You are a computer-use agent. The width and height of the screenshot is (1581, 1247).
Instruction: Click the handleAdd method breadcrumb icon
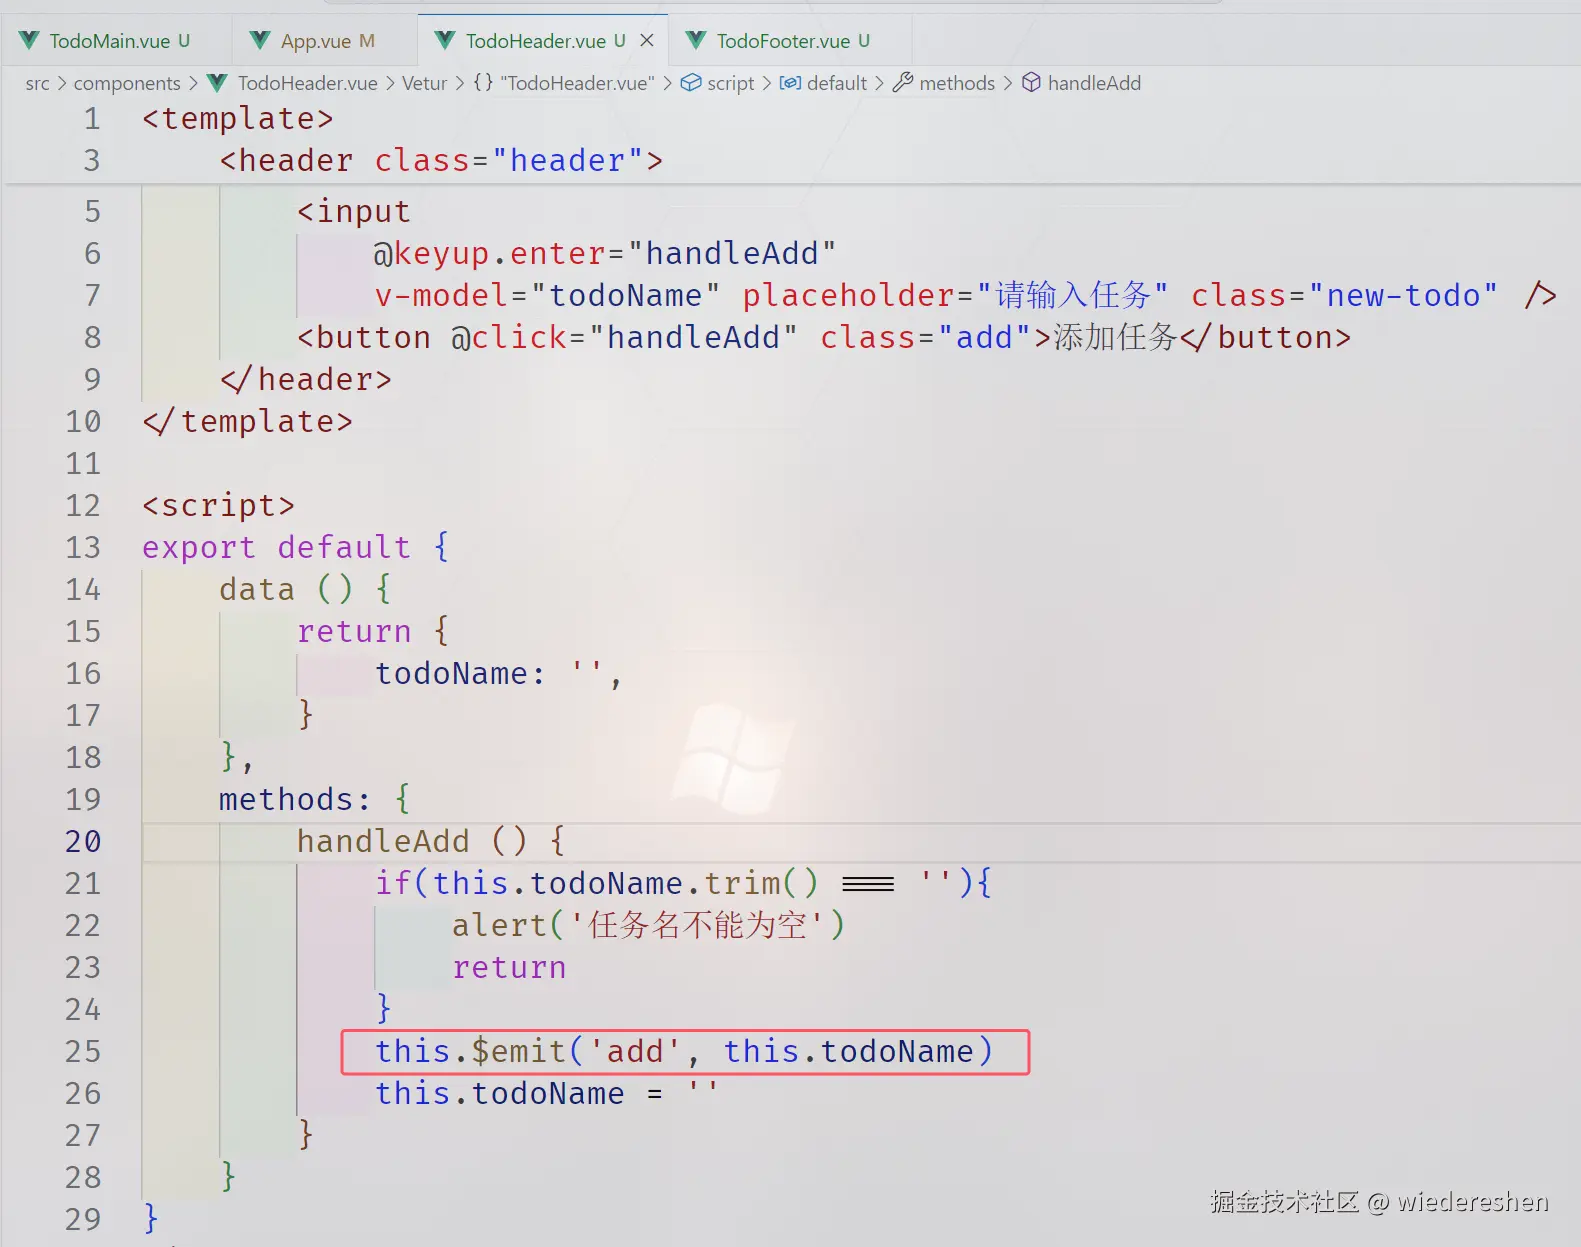pyautogui.click(x=1031, y=82)
